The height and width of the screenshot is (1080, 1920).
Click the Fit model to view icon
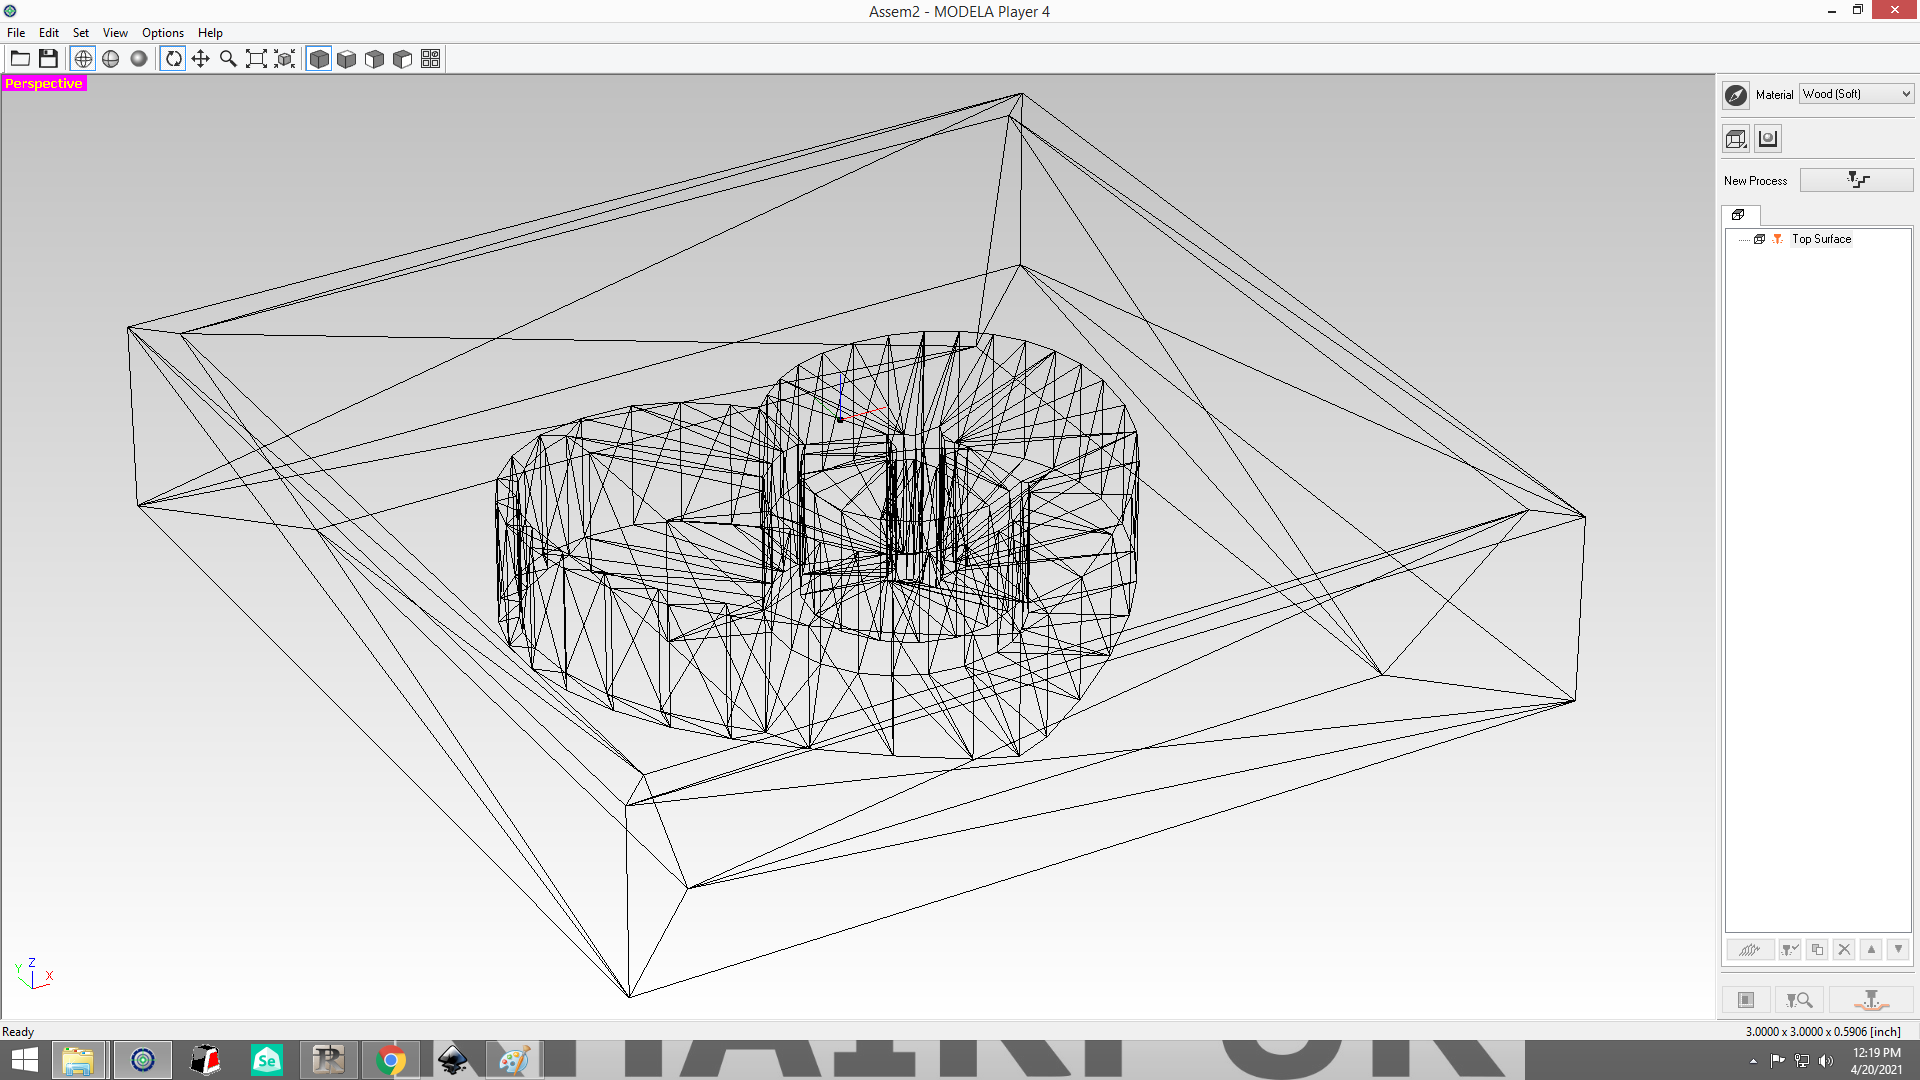[x=285, y=59]
